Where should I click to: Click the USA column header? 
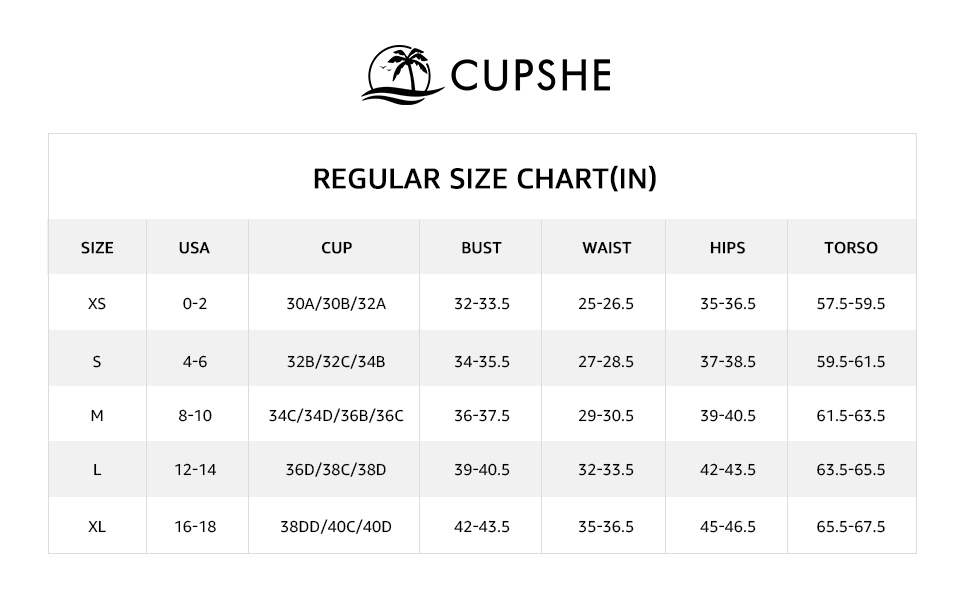pyautogui.click(x=194, y=248)
